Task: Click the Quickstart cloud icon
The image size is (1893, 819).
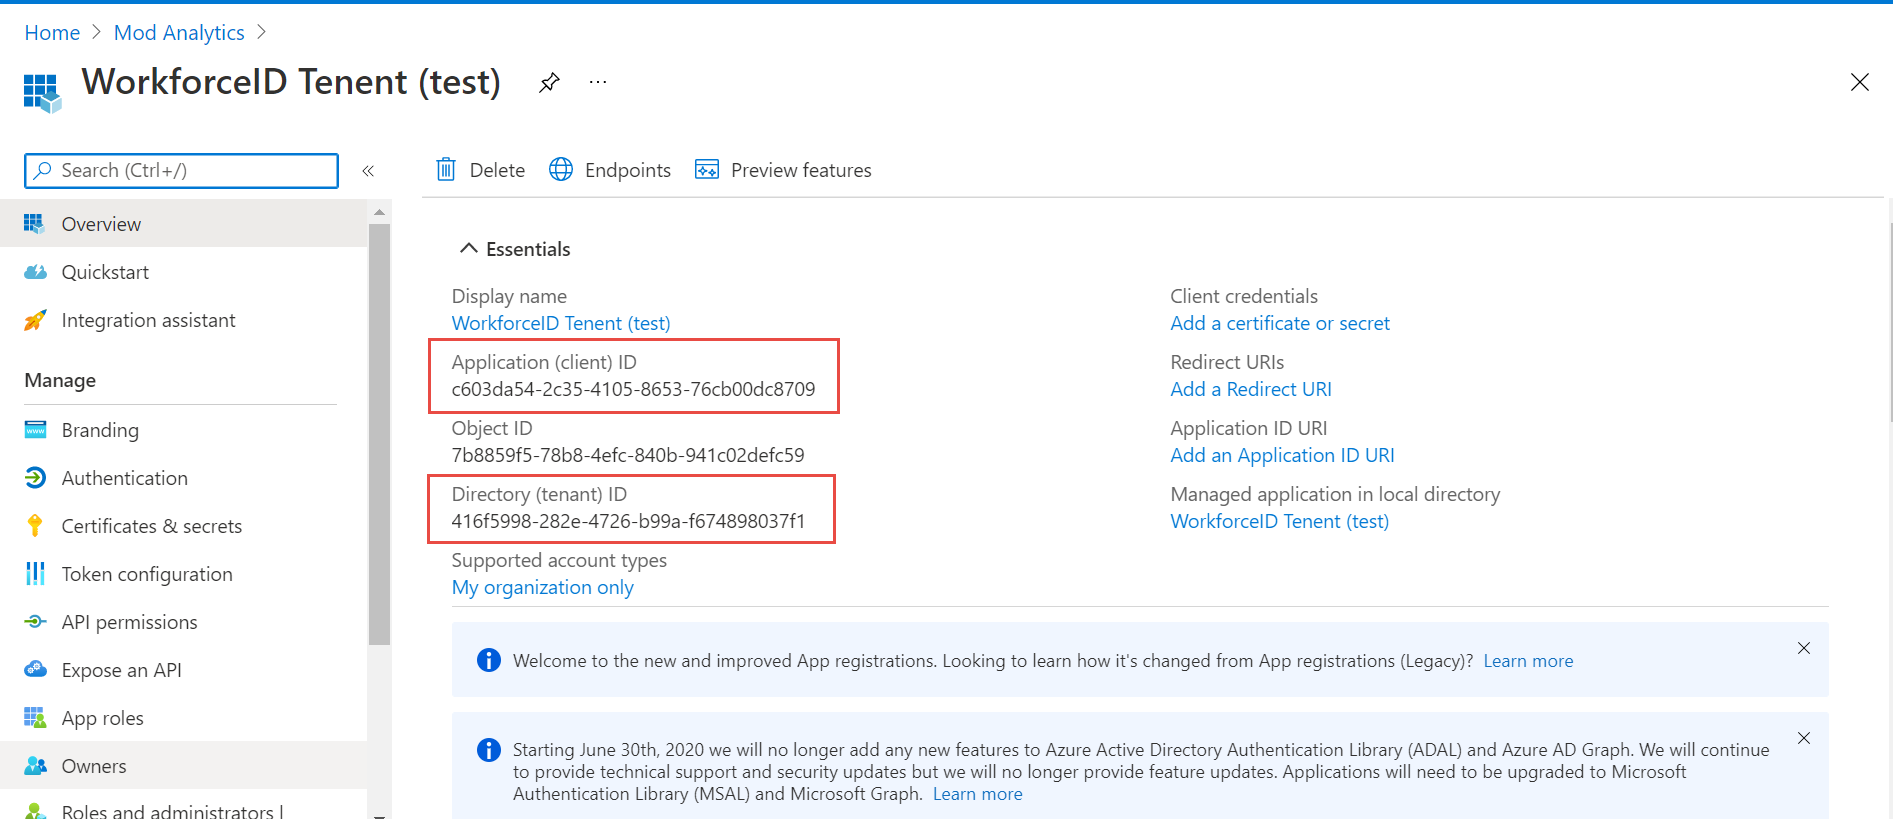Action: 35,272
